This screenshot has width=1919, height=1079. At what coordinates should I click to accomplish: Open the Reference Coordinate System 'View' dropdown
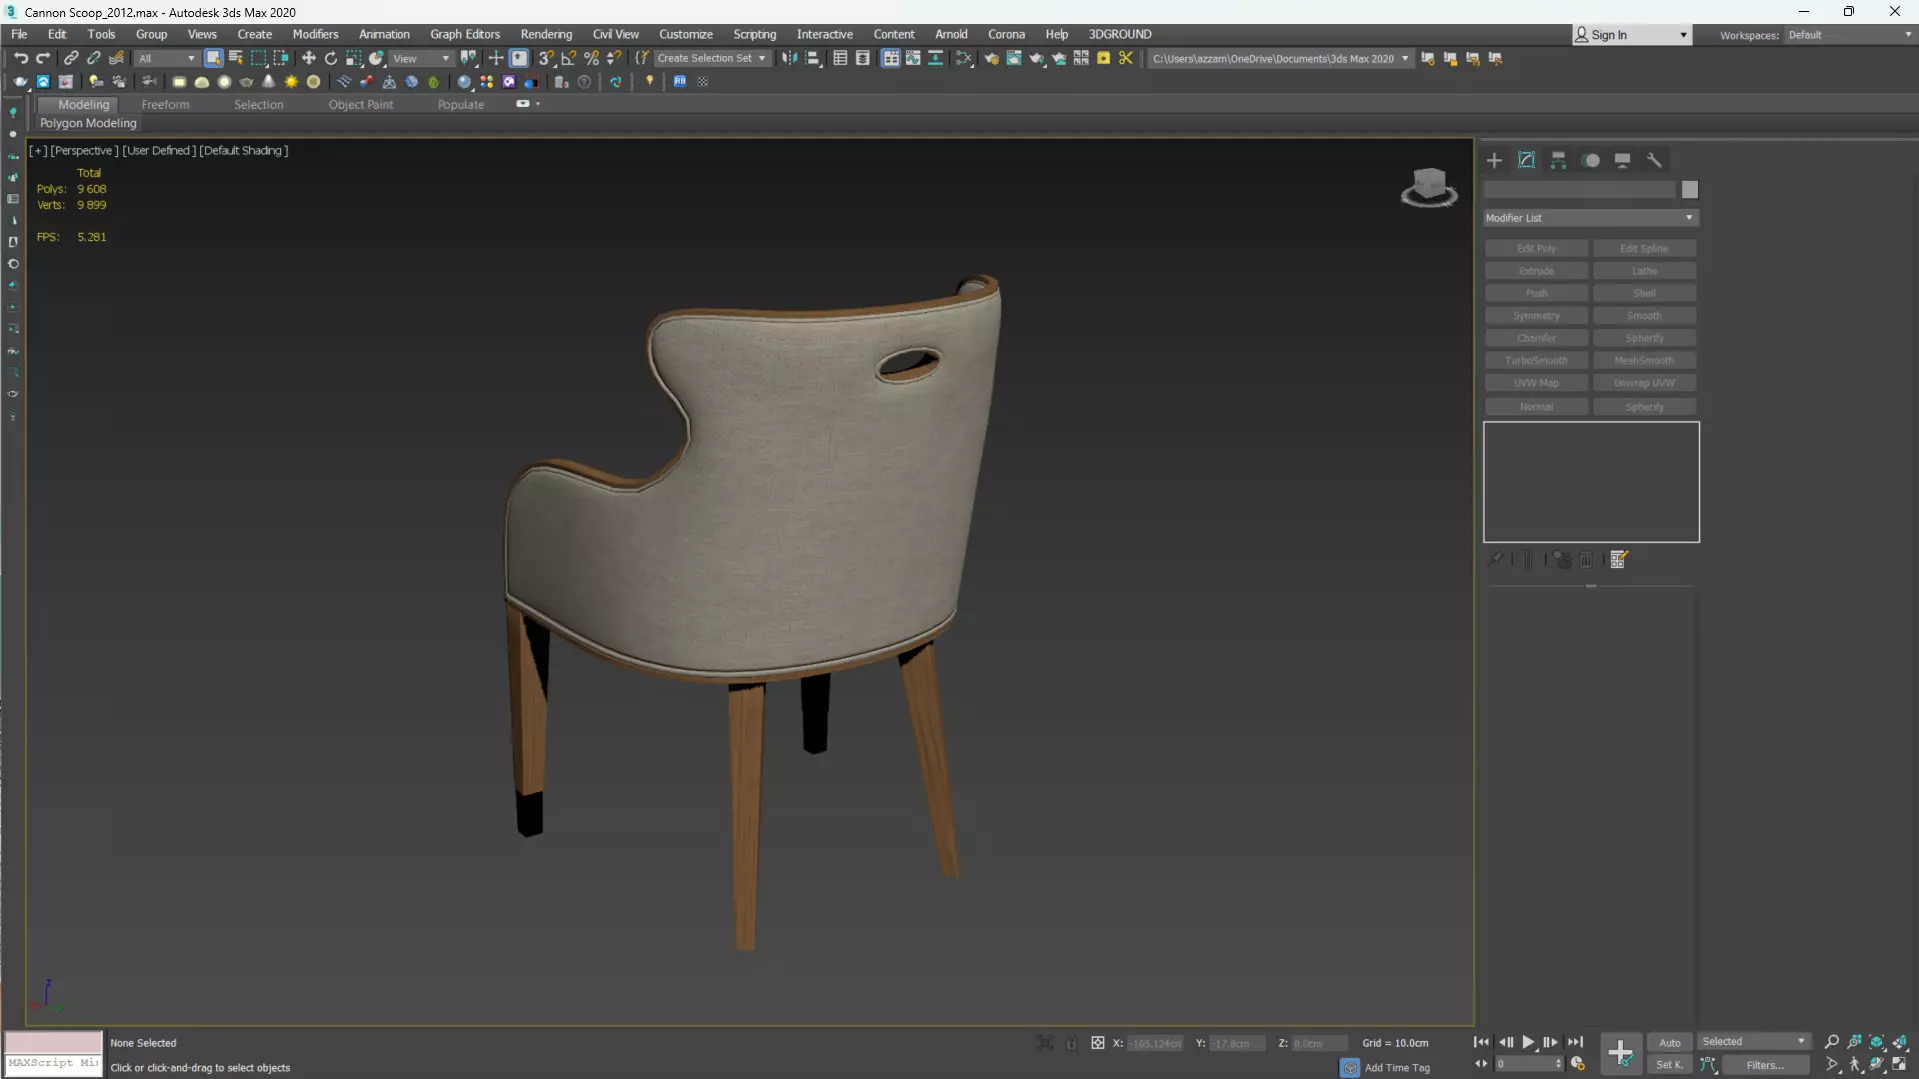coord(421,58)
